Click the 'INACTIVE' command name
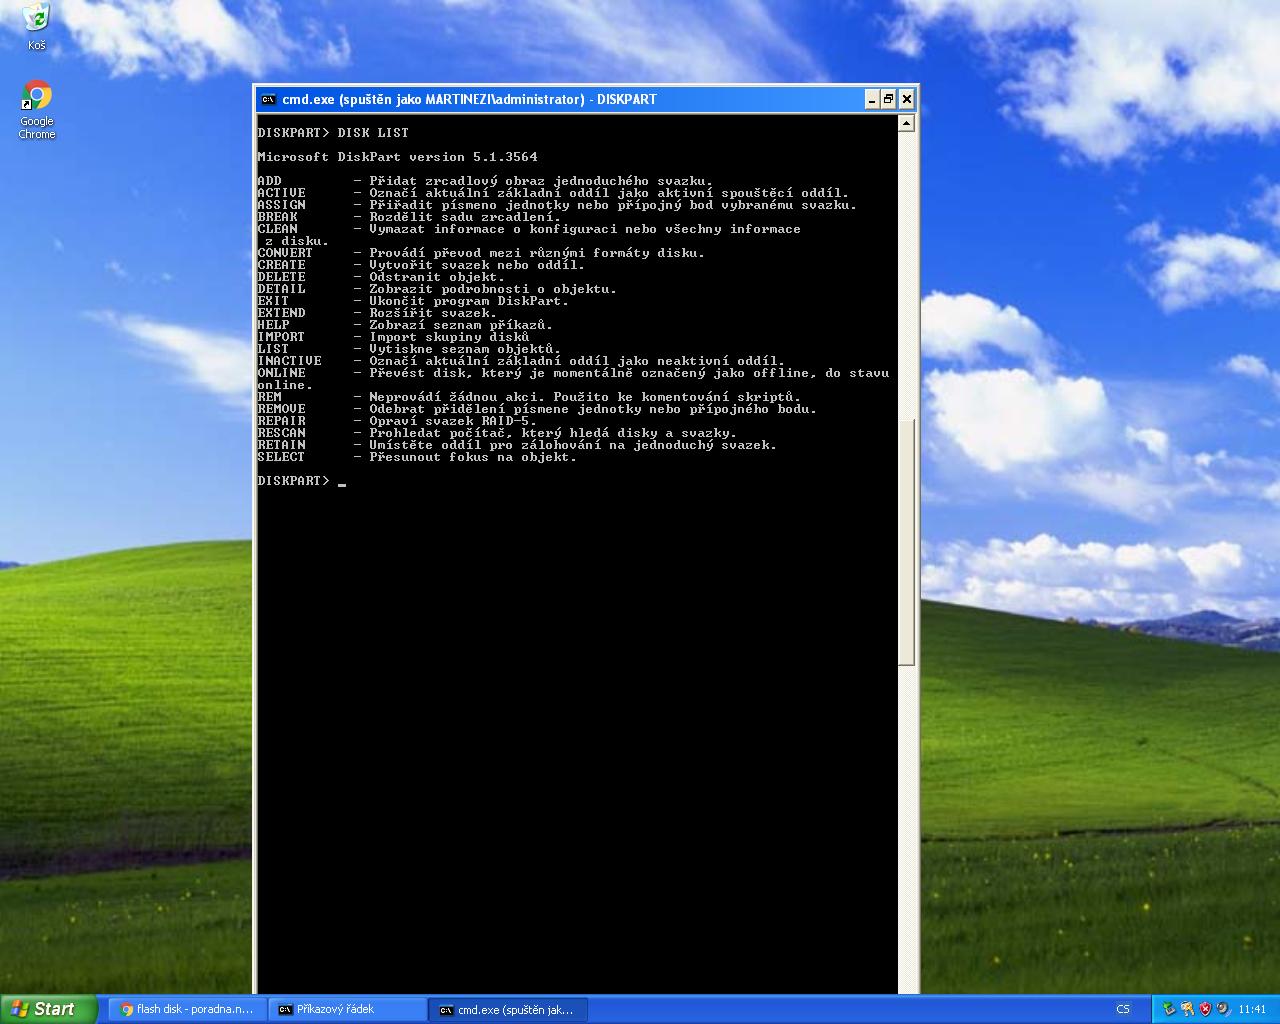Screen dimensions: 1280x1024 coord(290,361)
